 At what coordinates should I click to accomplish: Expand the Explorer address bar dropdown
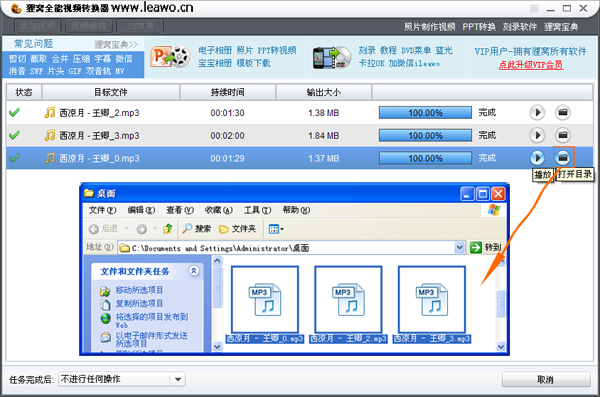click(x=460, y=248)
